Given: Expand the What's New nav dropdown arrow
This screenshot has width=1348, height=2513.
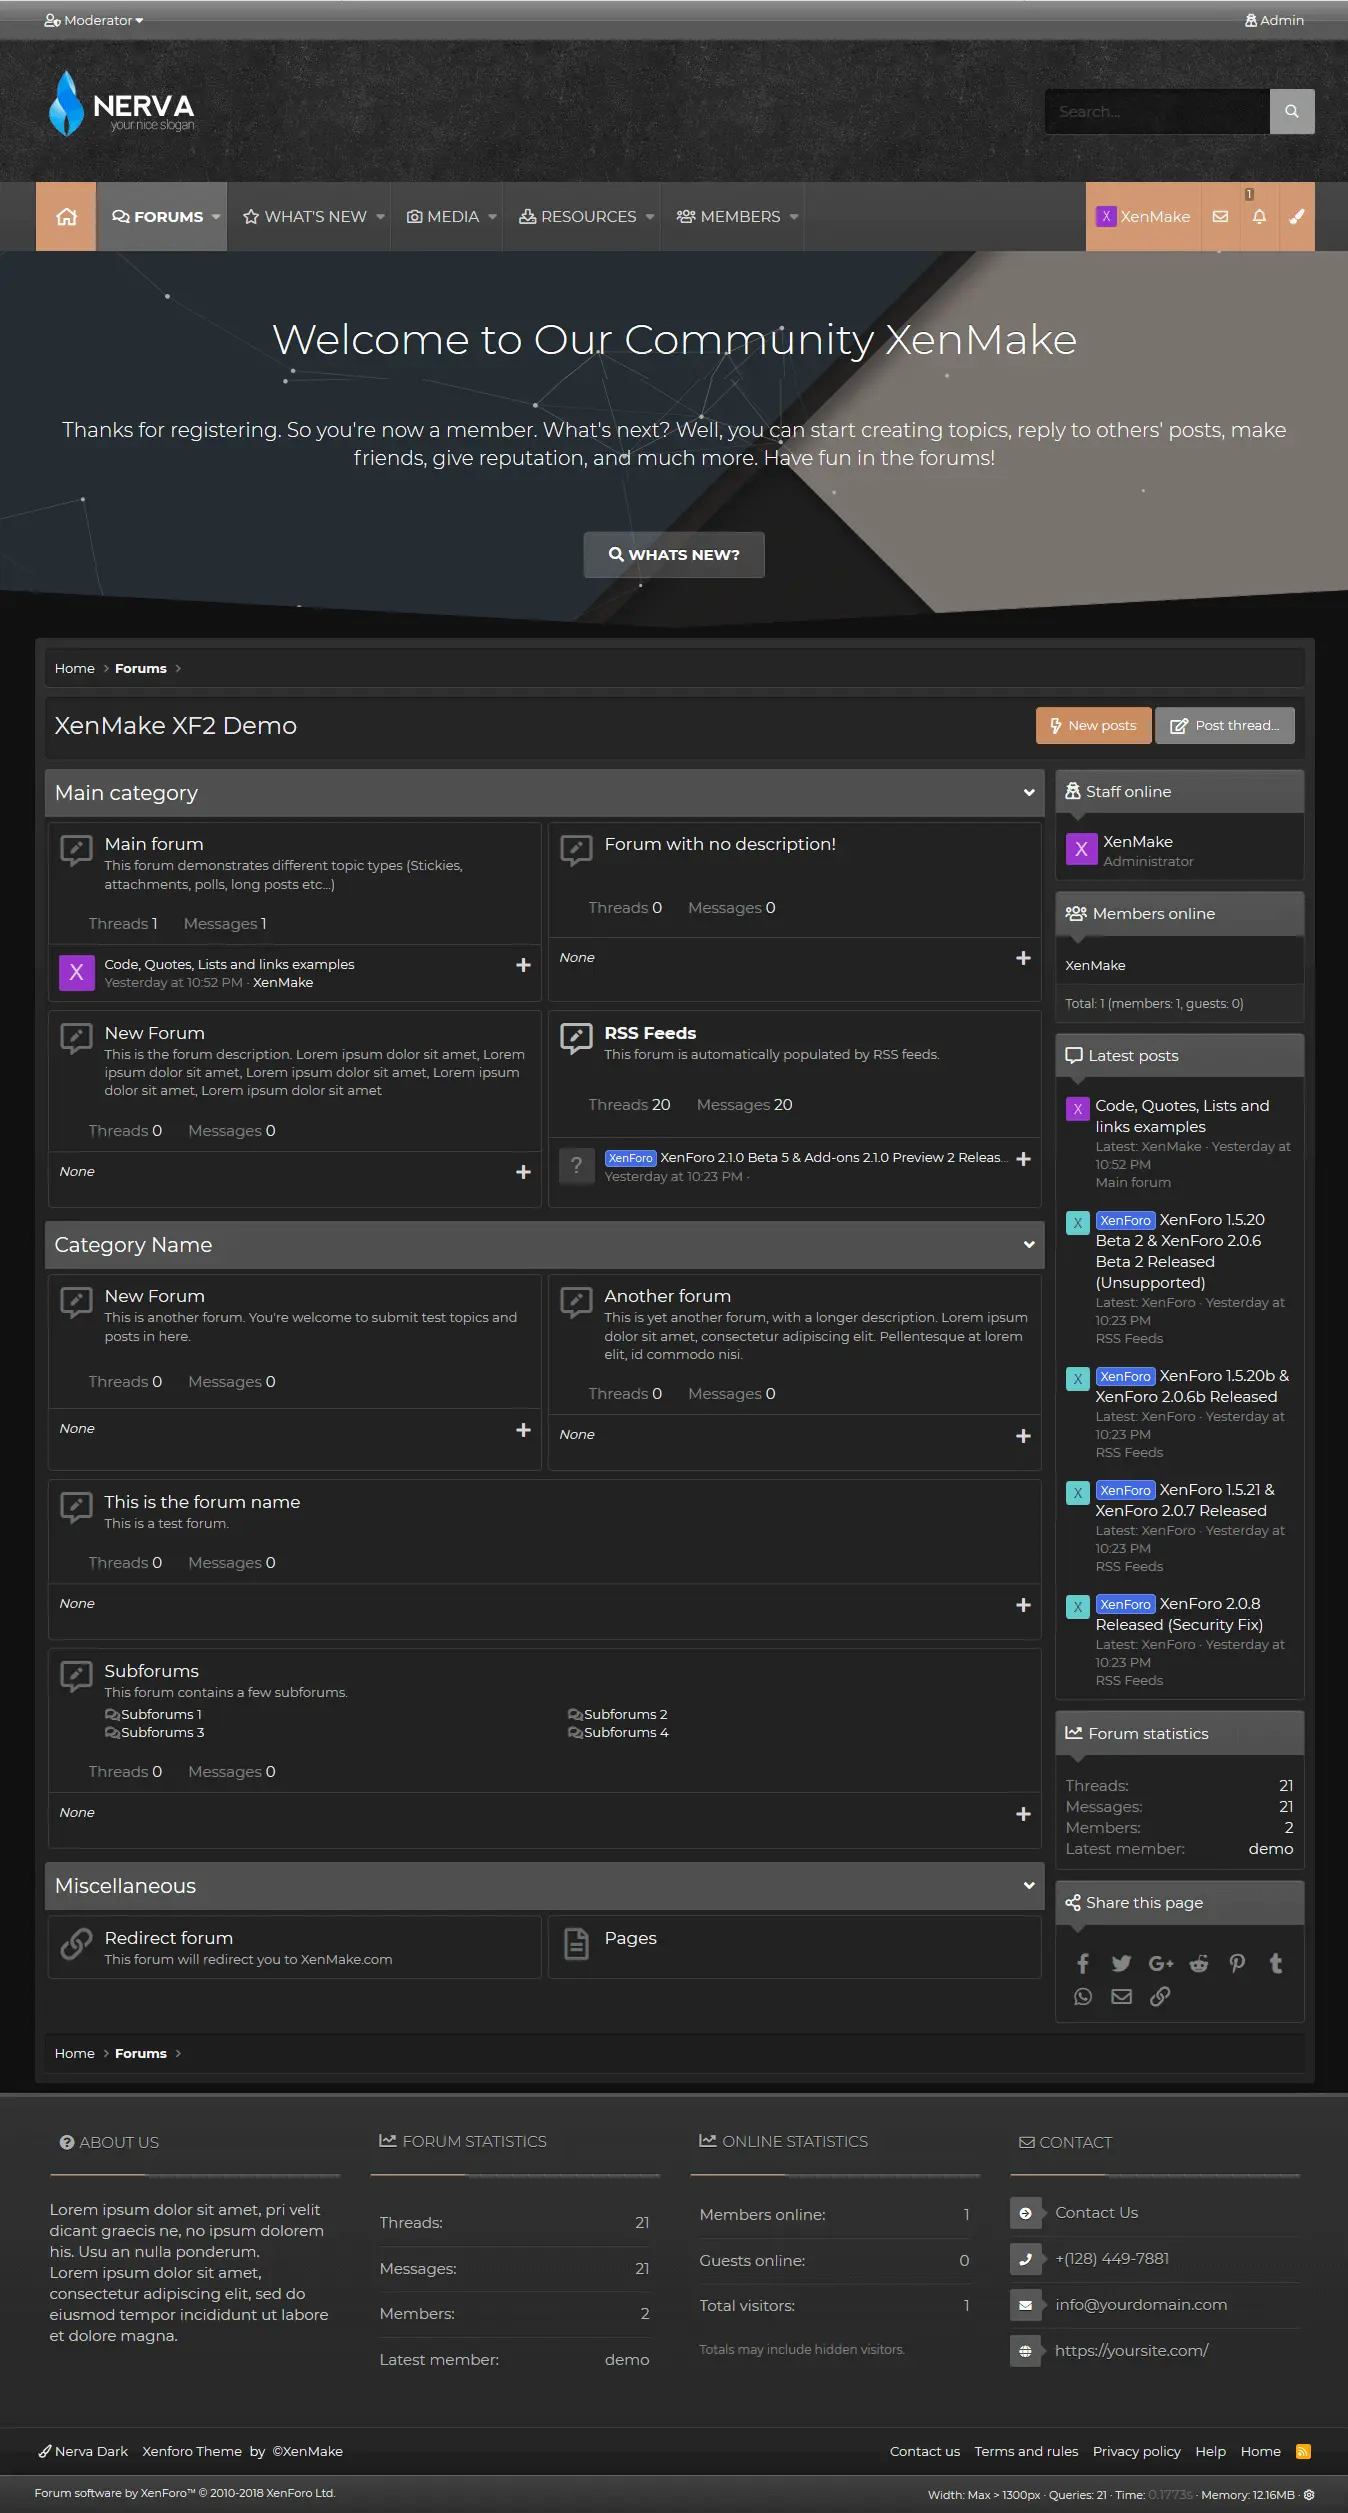Looking at the screenshot, I should 380,217.
